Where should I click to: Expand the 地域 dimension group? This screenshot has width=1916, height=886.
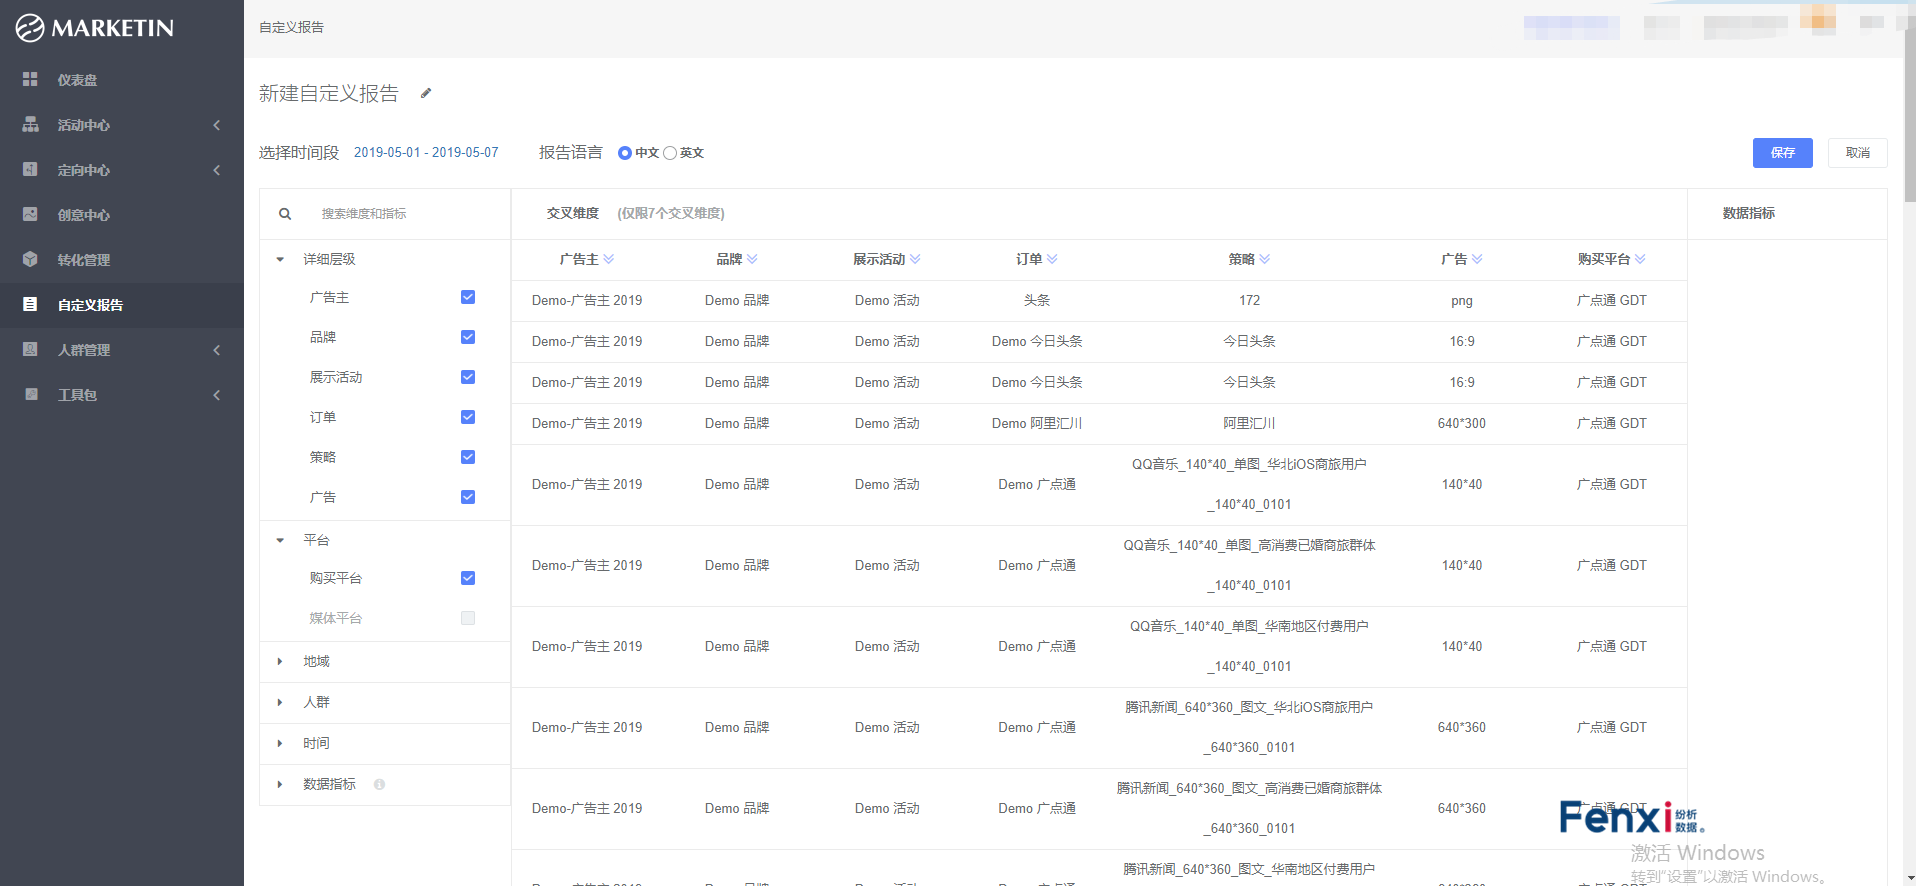[x=280, y=662]
